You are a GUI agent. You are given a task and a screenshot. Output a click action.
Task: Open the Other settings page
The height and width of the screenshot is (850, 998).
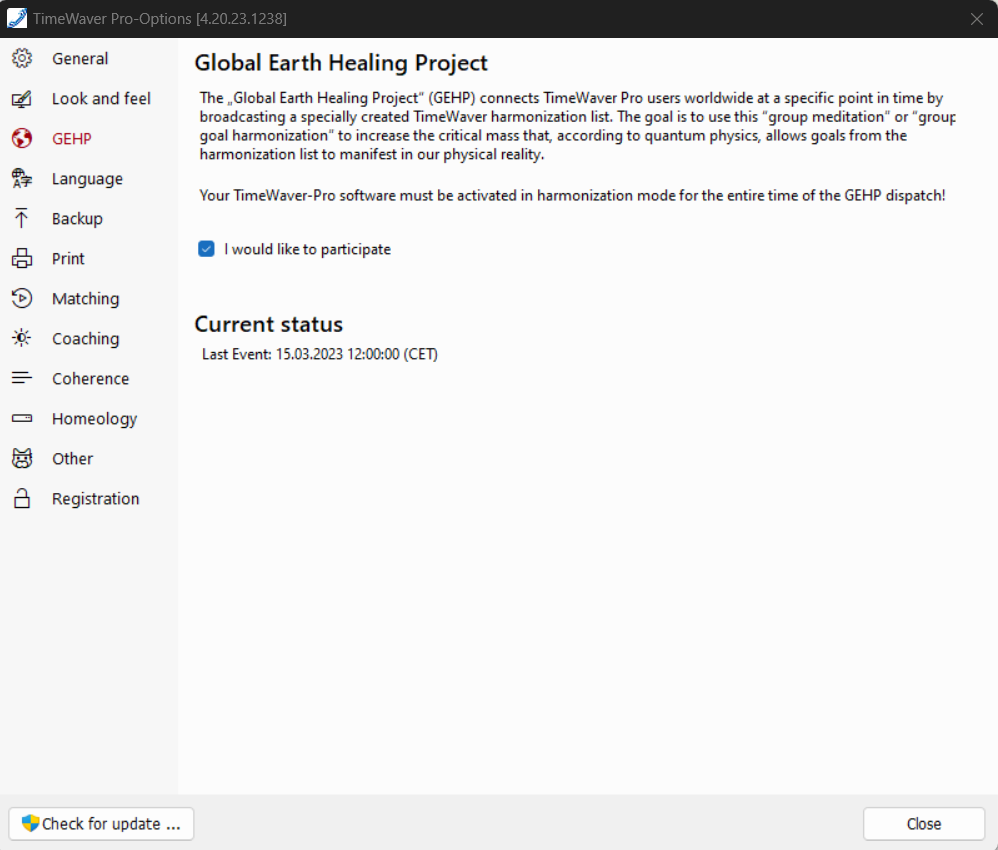click(73, 458)
